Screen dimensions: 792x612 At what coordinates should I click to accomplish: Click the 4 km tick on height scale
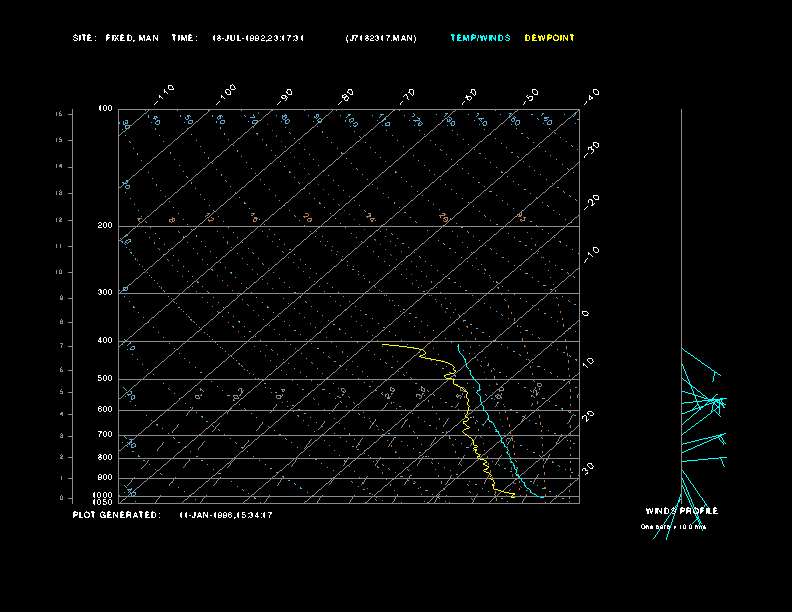pyautogui.click(x=62, y=415)
